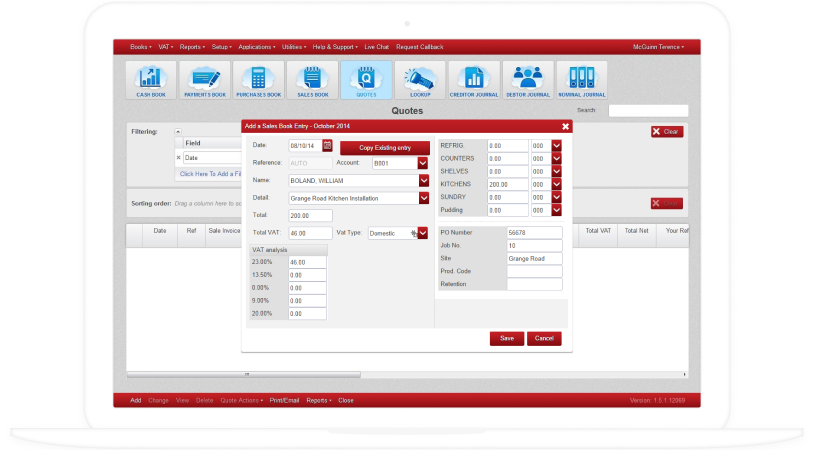Image resolution: width=814 pixels, height=450 pixels.
Task: Open the REFRIG. VAT code dropdown
Action: pos(557,146)
